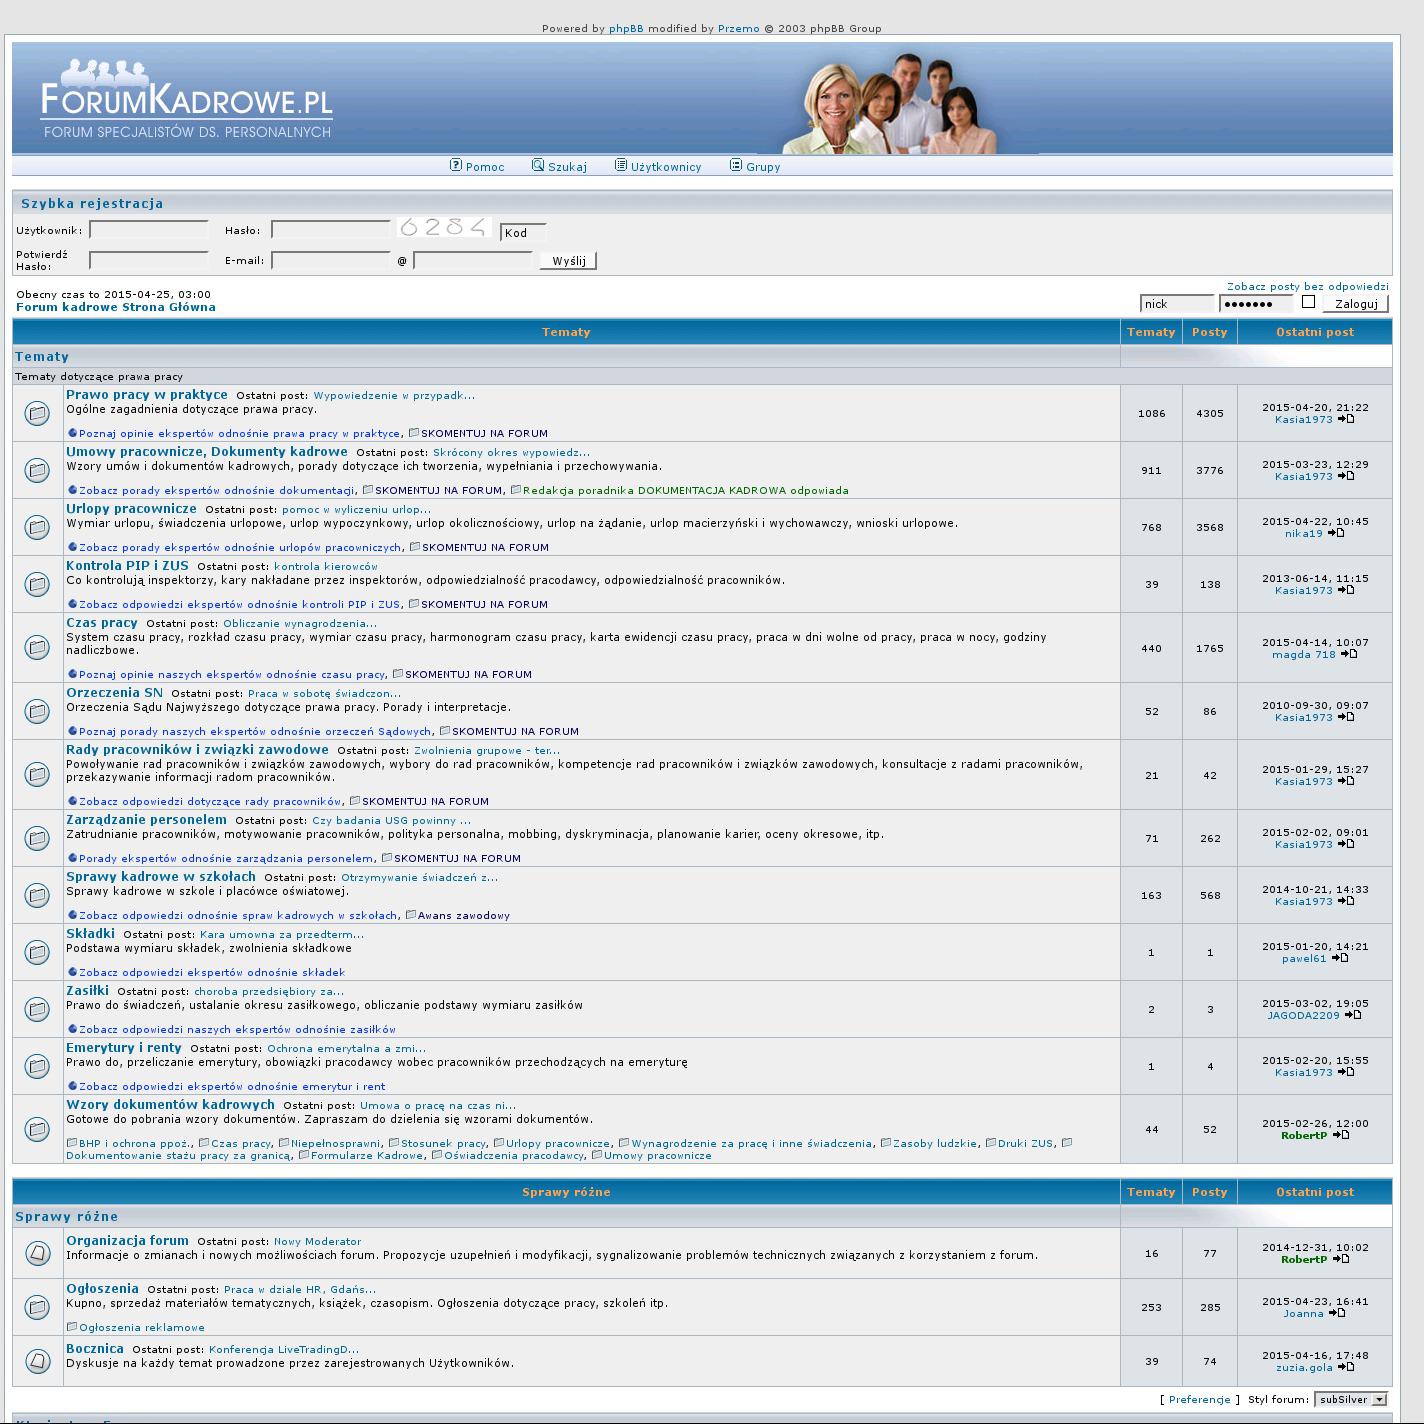This screenshot has height=1424, width=1424.
Task: Click the Szukaj search icon
Action: (538, 166)
